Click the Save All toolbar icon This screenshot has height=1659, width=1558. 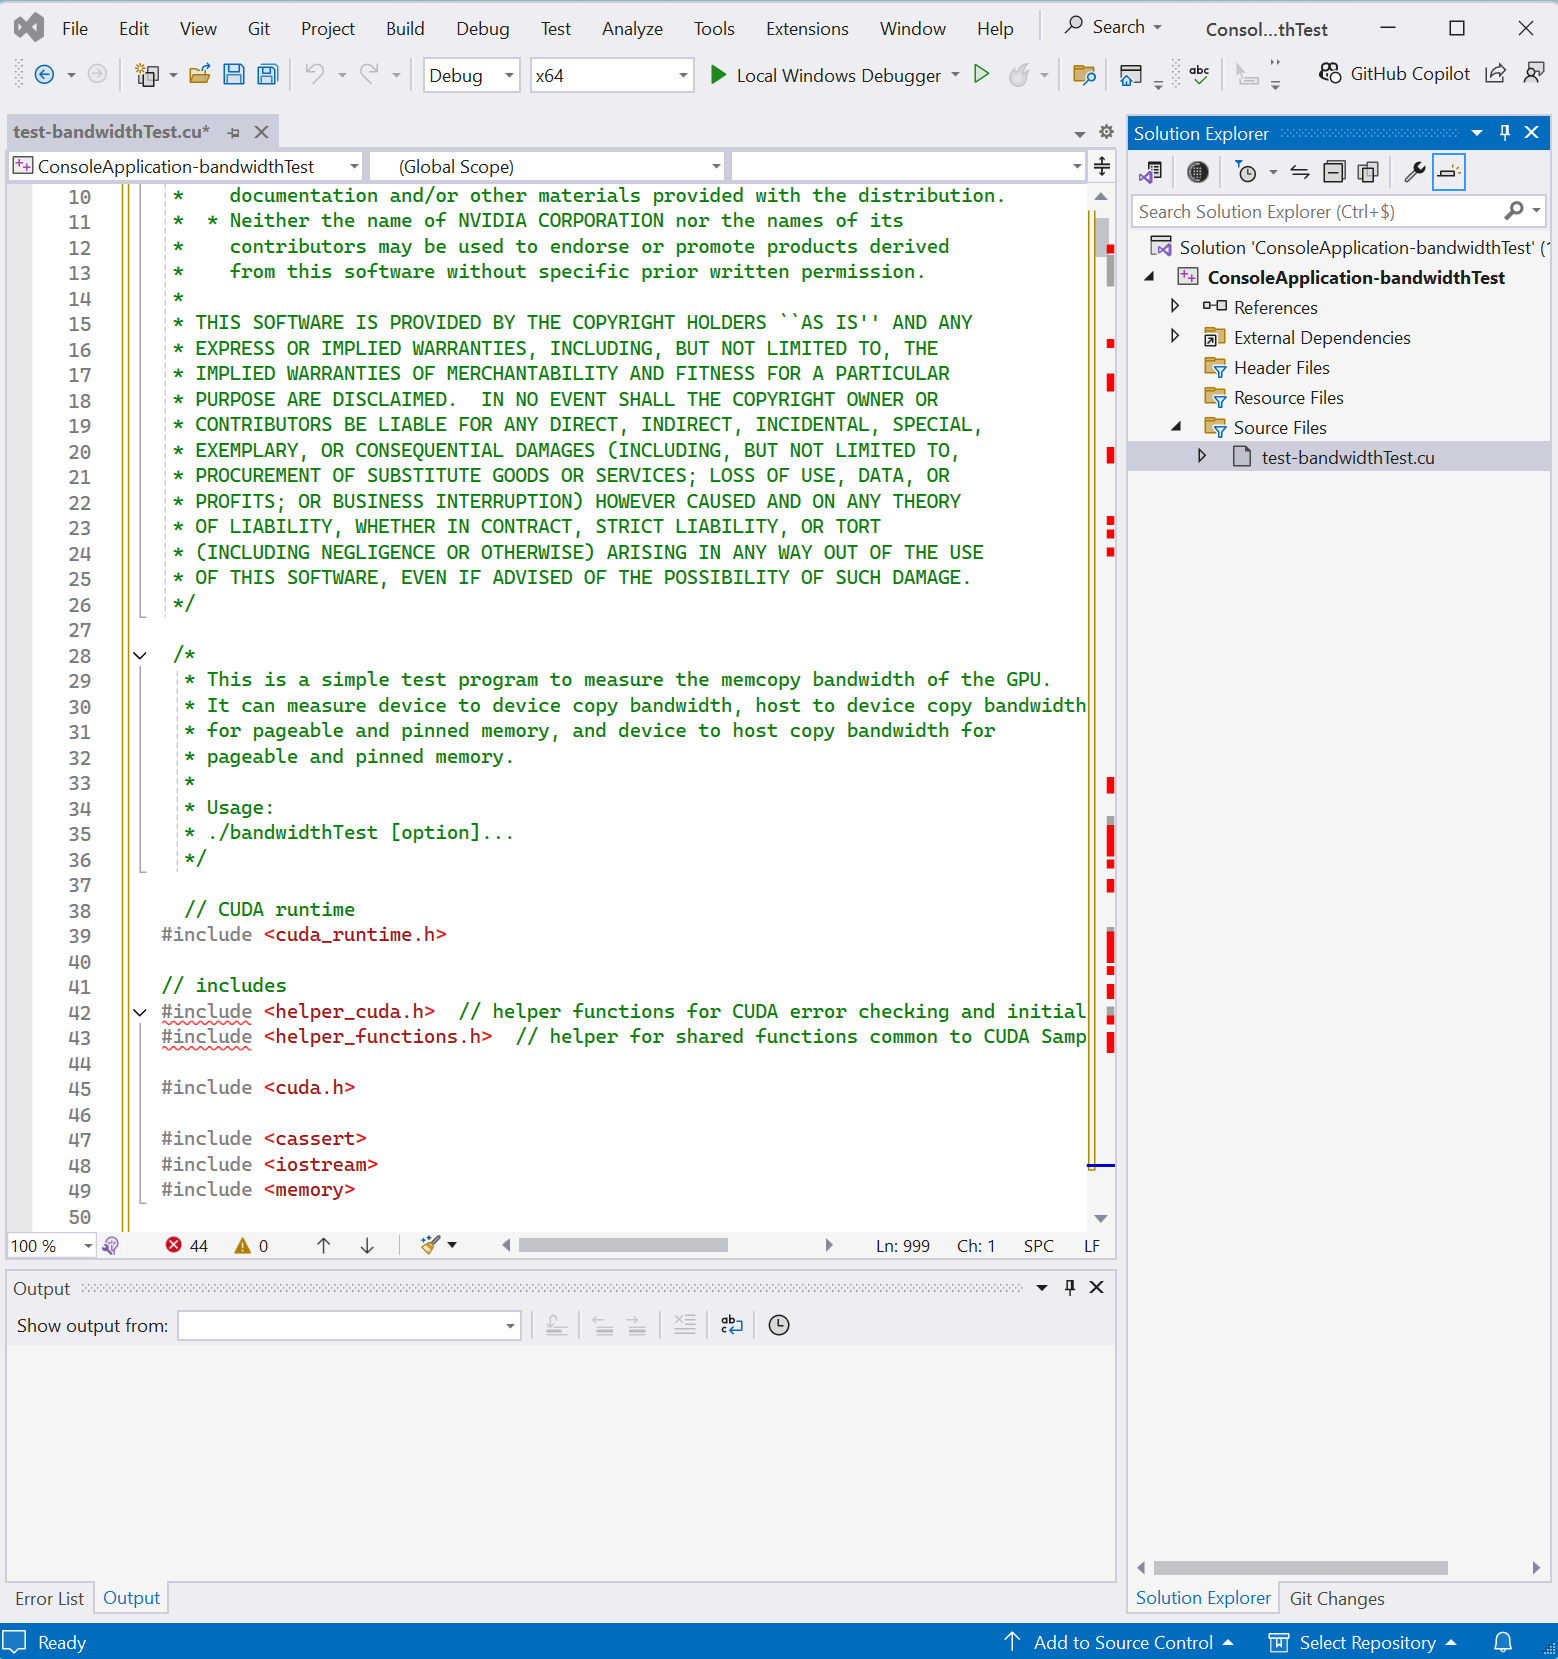click(267, 74)
